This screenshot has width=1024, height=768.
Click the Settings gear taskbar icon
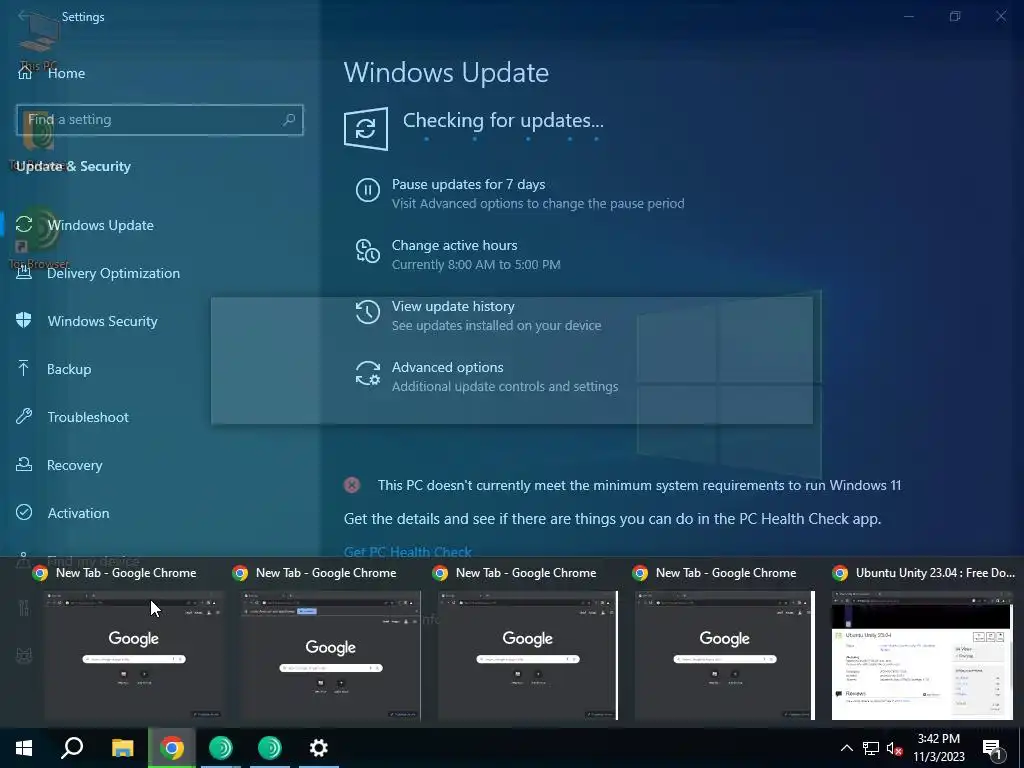[319, 748]
